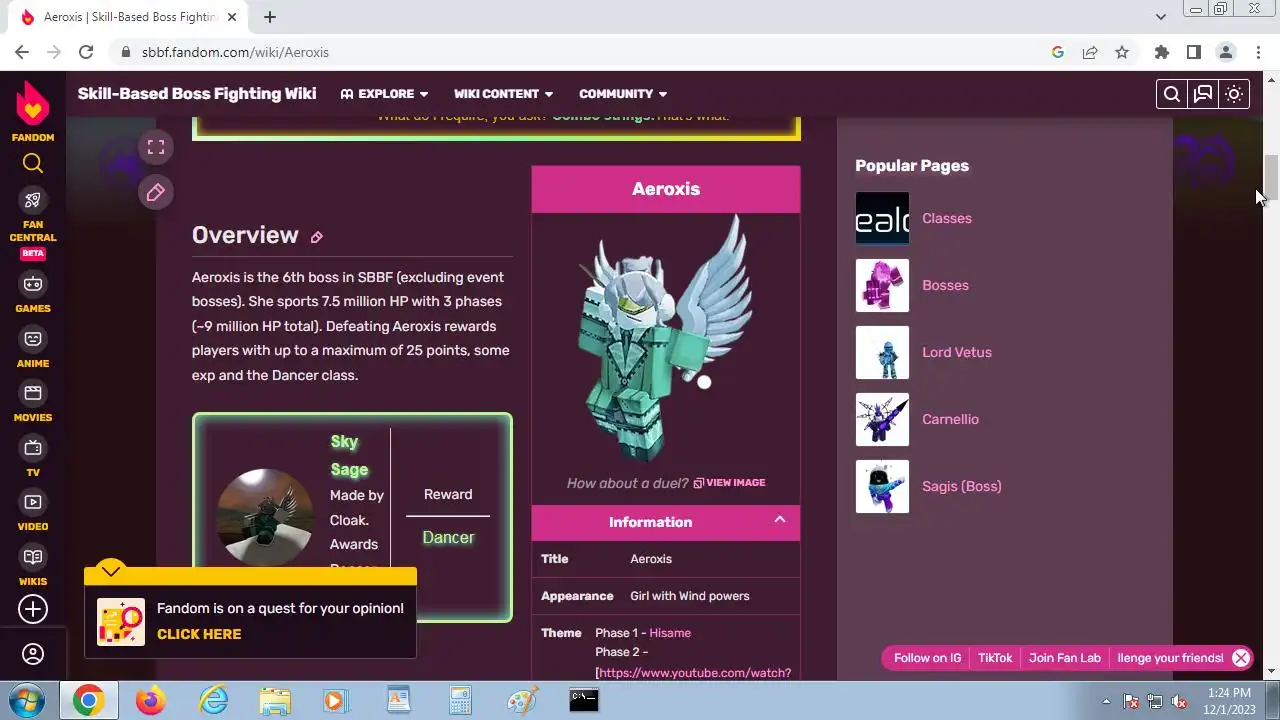The width and height of the screenshot is (1280, 720).
Task: Open the Movies clapperboard icon
Action: click(x=33, y=393)
